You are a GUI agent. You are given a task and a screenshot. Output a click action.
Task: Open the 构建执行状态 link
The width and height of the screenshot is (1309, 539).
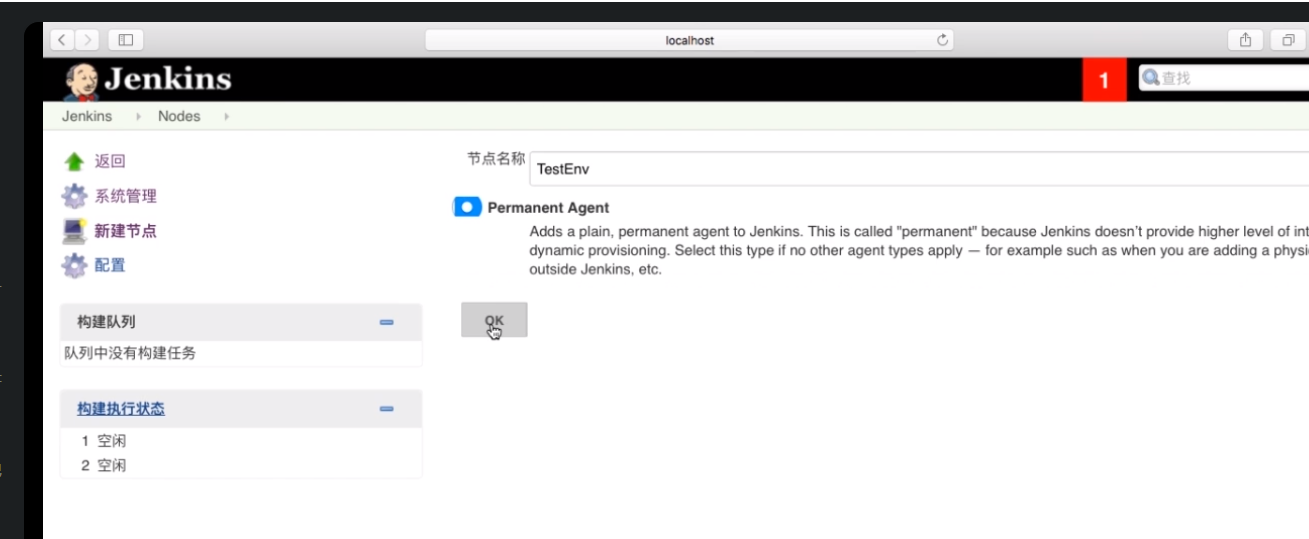121,409
